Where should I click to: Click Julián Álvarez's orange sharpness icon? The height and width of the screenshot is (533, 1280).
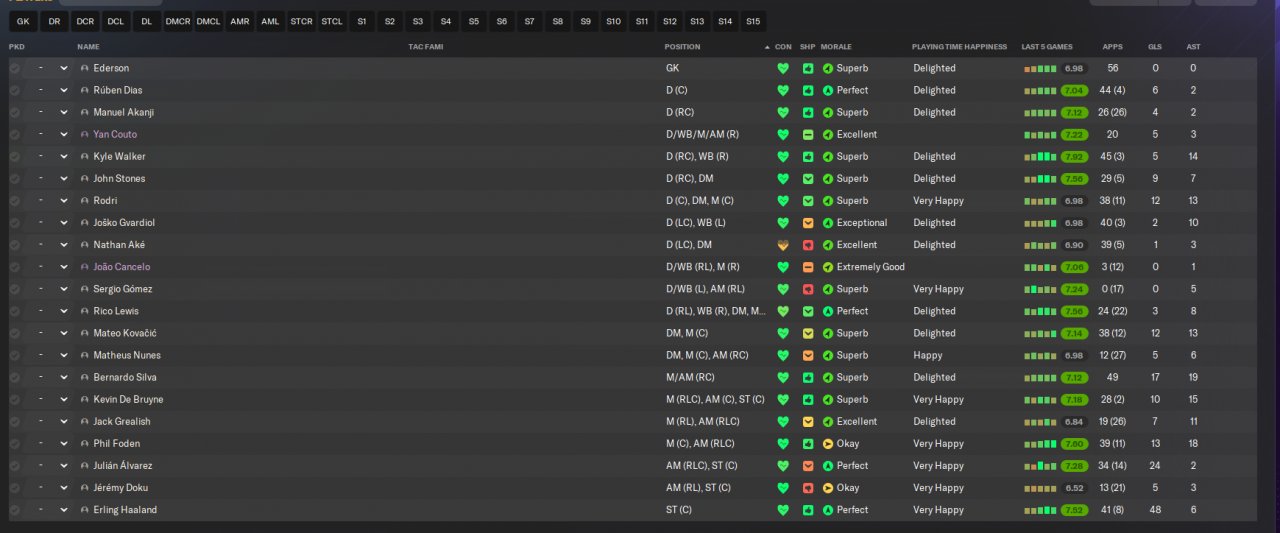[808, 466]
